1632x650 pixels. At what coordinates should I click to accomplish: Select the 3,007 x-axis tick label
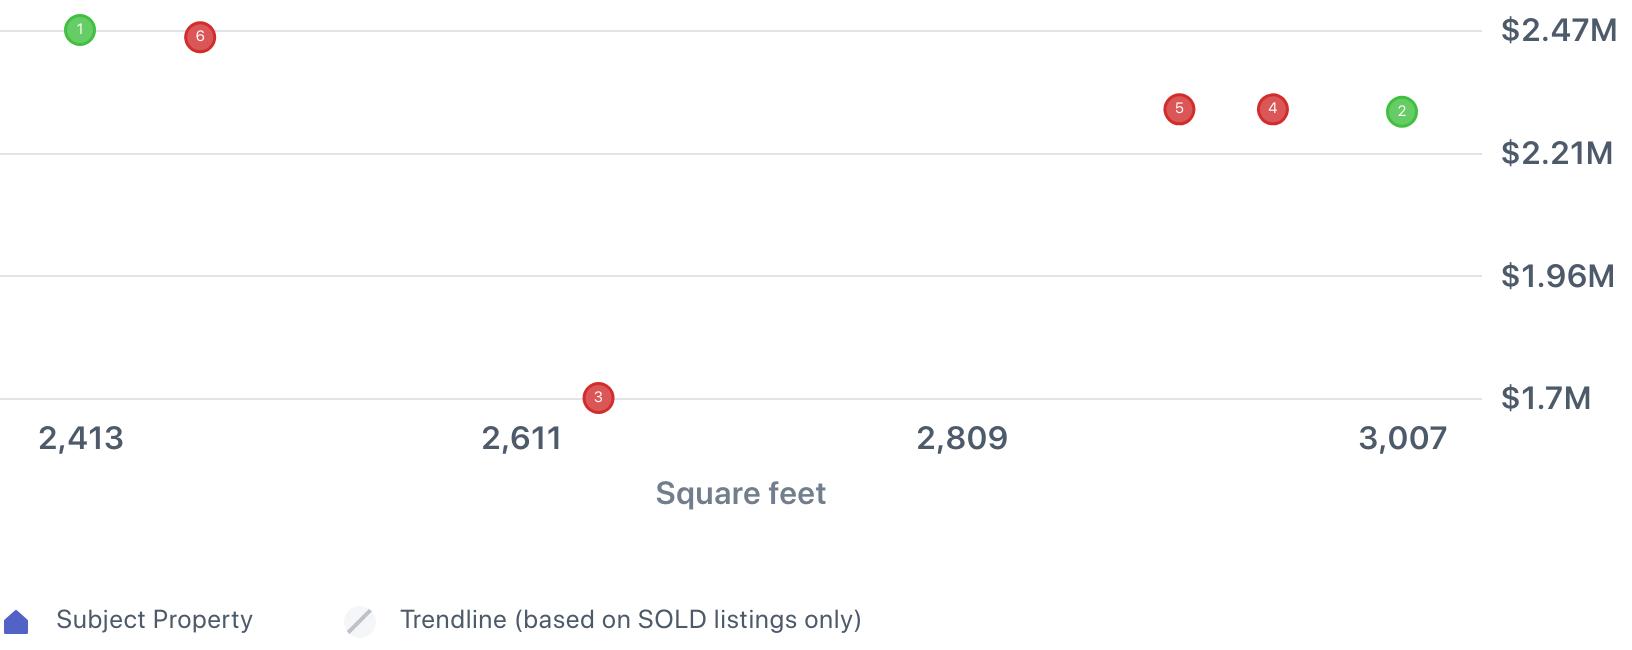1402,438
